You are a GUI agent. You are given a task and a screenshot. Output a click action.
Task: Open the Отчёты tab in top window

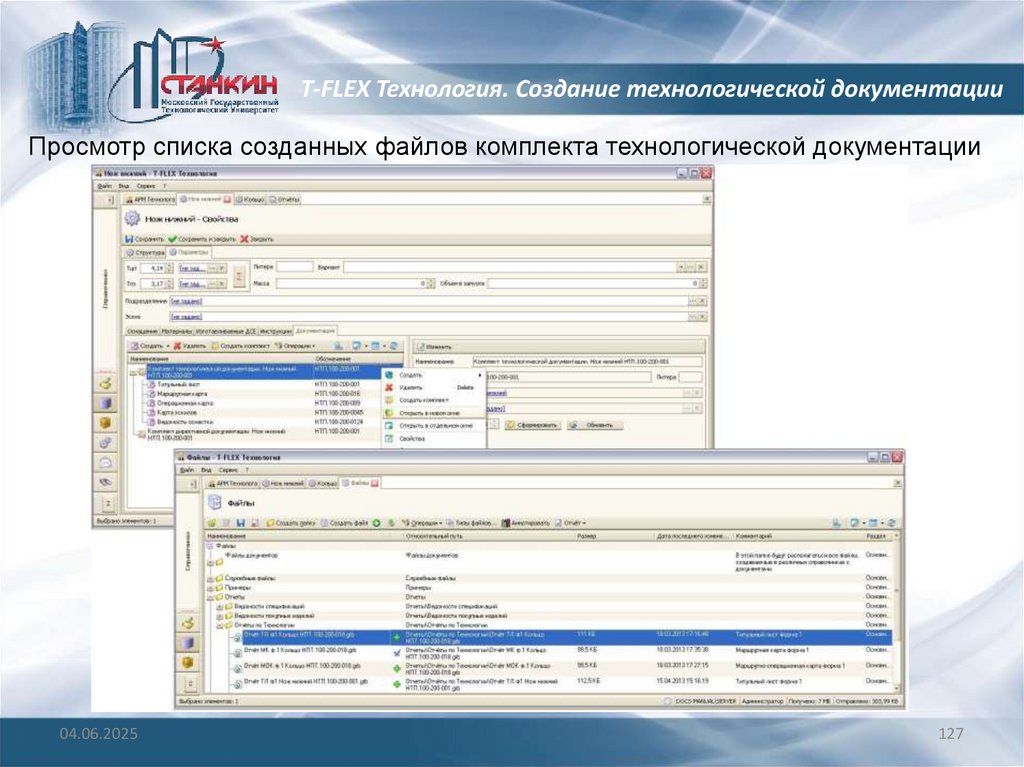pos(284,199)
